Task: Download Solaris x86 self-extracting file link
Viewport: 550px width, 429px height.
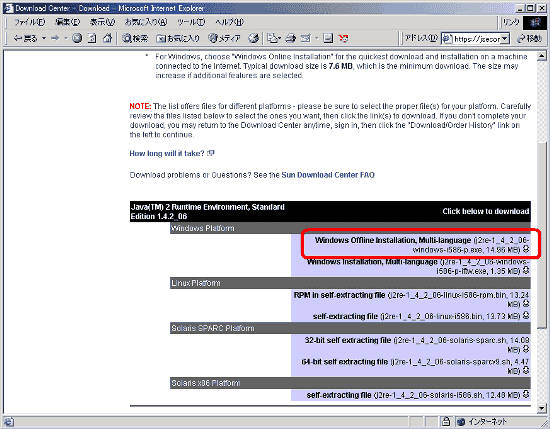Action: (x=339, y=395)
